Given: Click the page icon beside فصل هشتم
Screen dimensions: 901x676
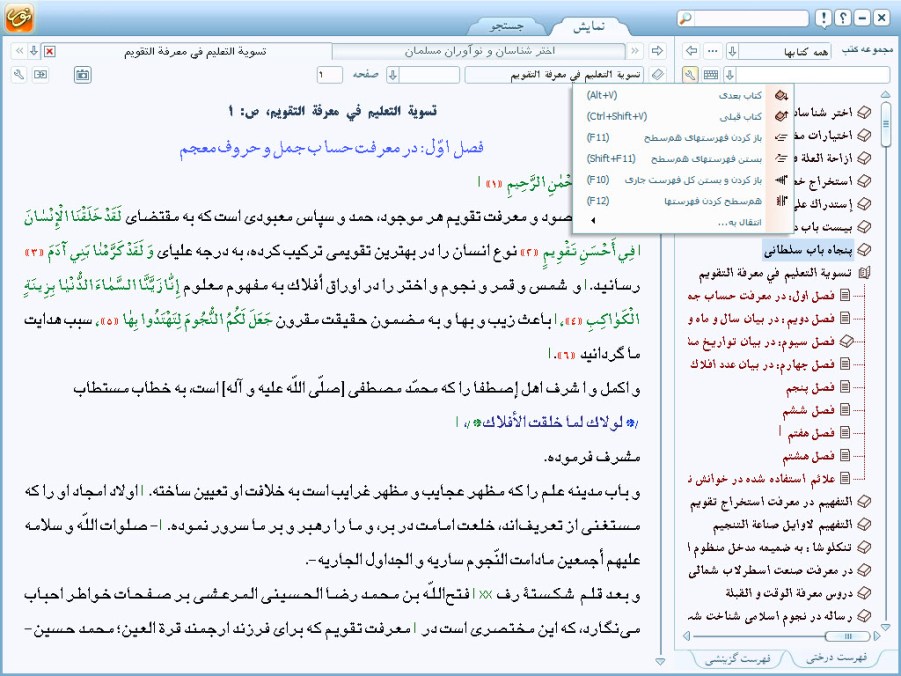Looking at the screenshot, I should point(845,456).
